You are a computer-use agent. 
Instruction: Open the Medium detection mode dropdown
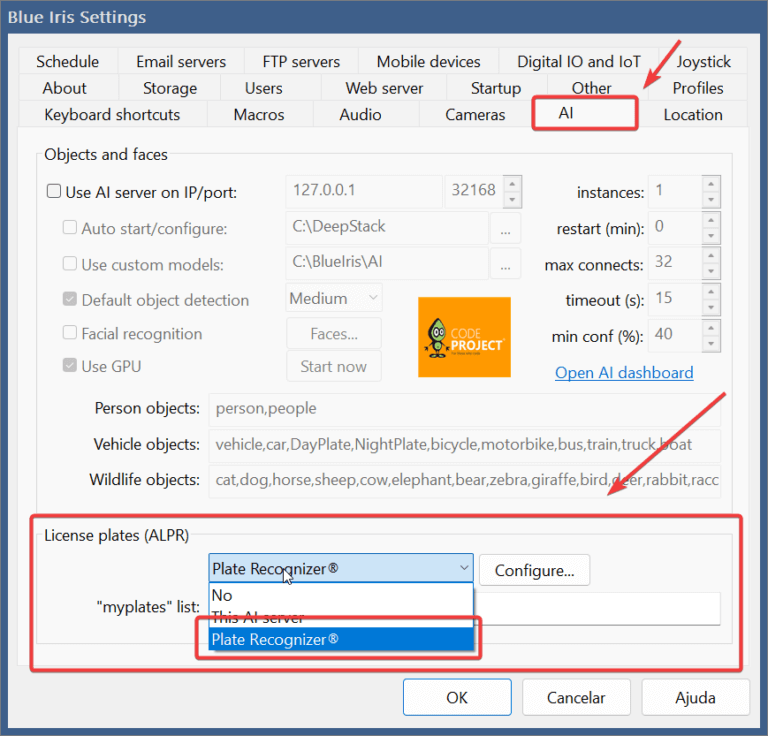334,298
